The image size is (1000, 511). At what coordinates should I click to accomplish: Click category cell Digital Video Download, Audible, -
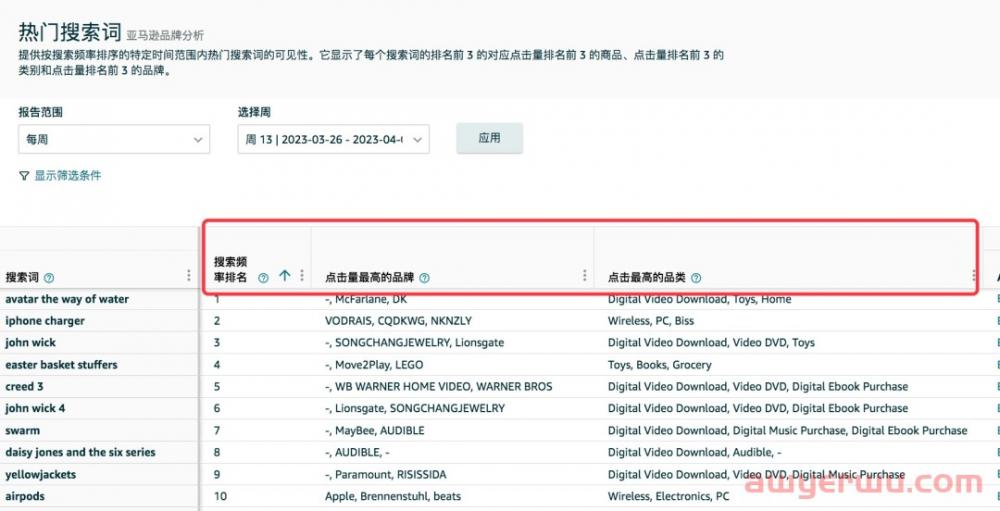click(x=695, y=452)
